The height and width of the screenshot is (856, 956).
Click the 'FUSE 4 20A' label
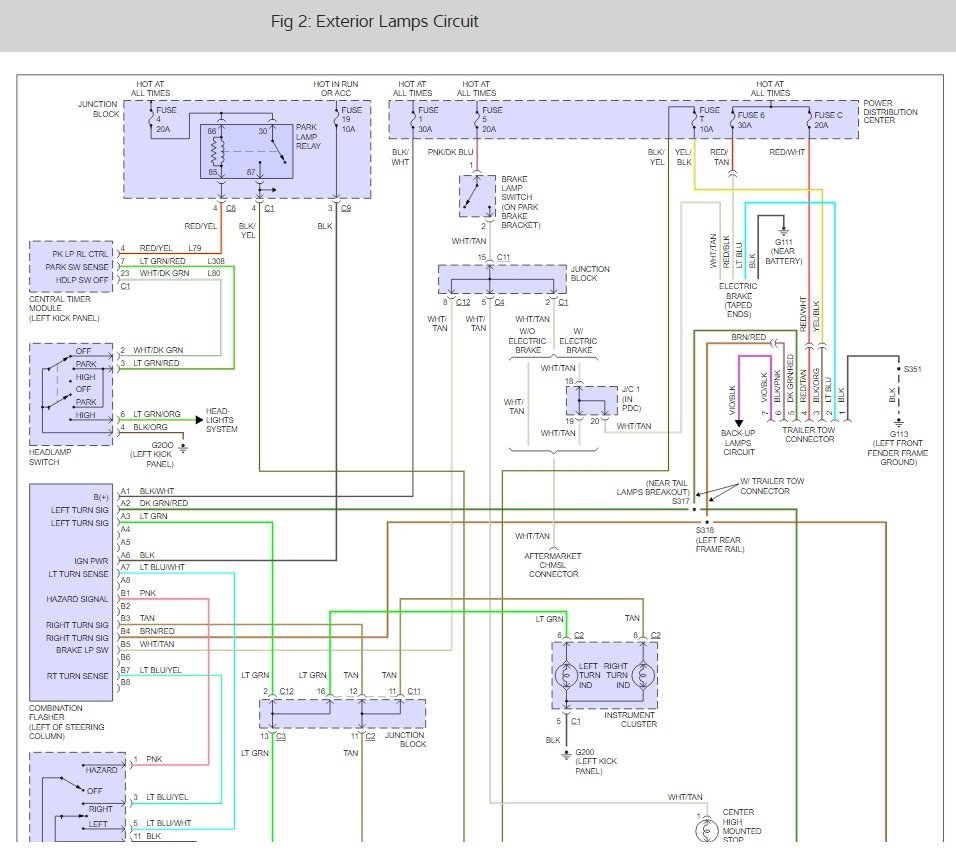coord(166,119)
